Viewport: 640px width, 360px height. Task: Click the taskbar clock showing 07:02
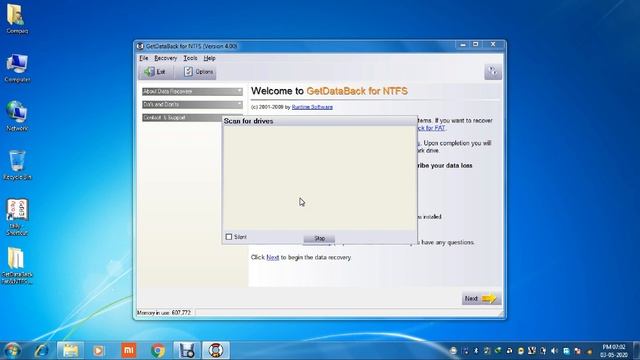click(614, 351)
